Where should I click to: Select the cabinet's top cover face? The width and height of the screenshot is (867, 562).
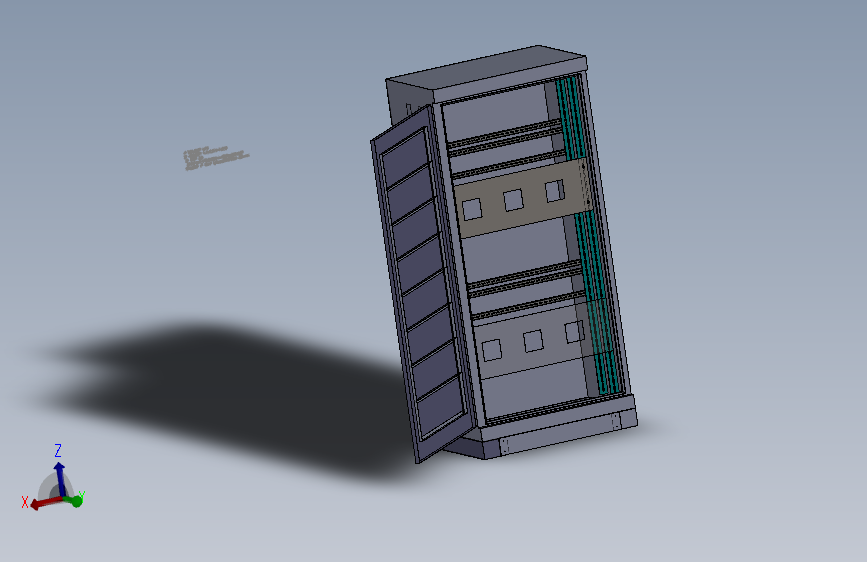487,68
